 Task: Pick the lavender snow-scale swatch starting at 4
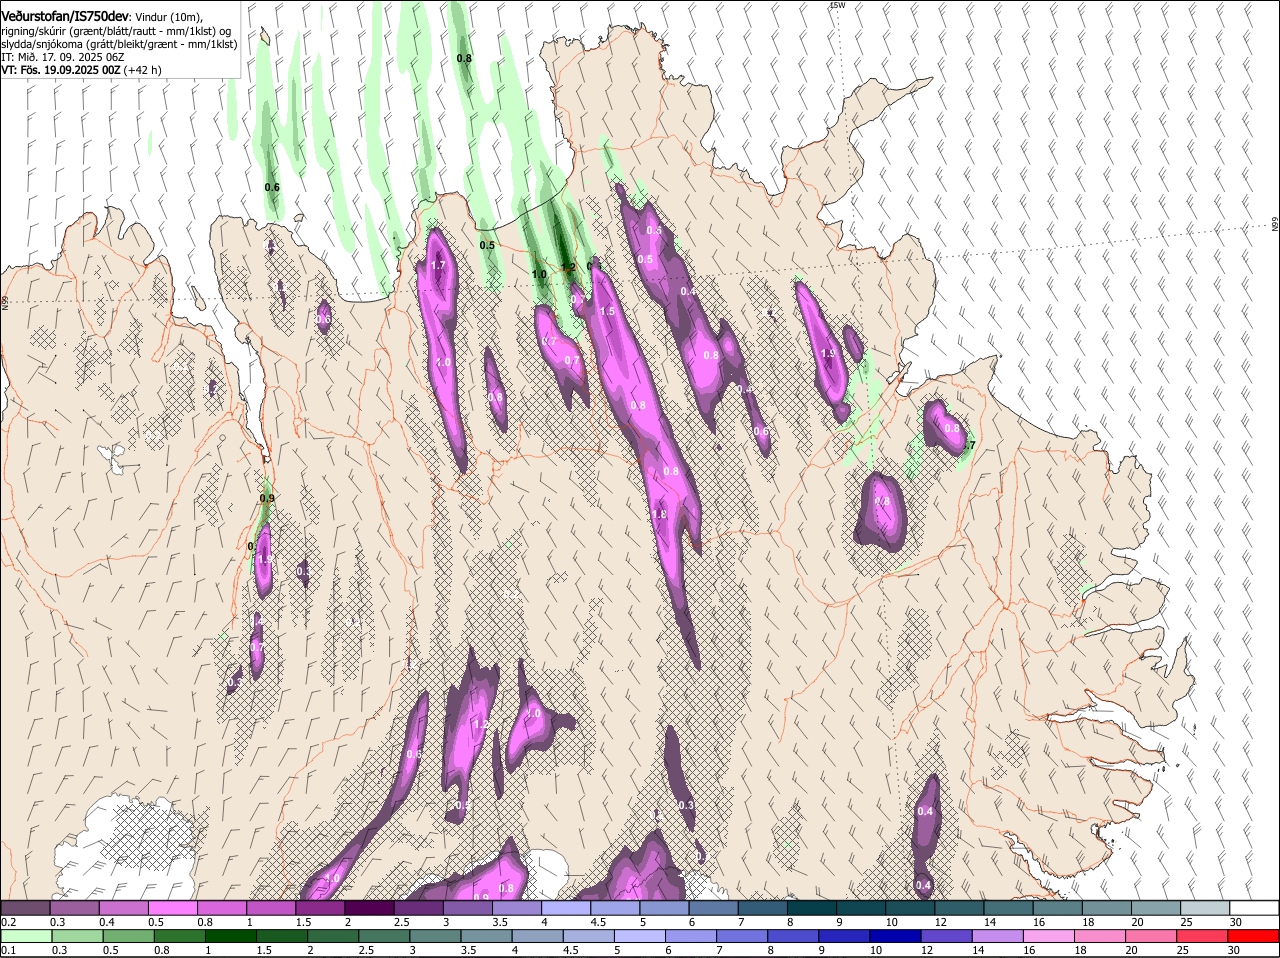[565, 907]
